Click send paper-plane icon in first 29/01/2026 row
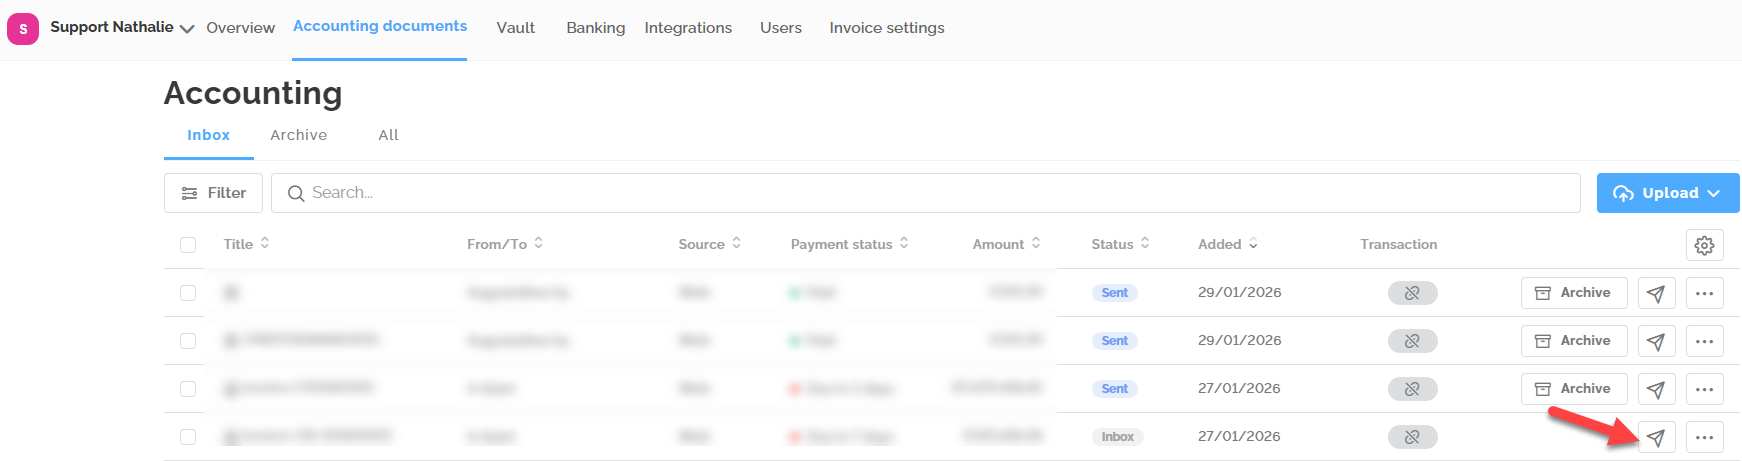 (x=1656, y=293)
